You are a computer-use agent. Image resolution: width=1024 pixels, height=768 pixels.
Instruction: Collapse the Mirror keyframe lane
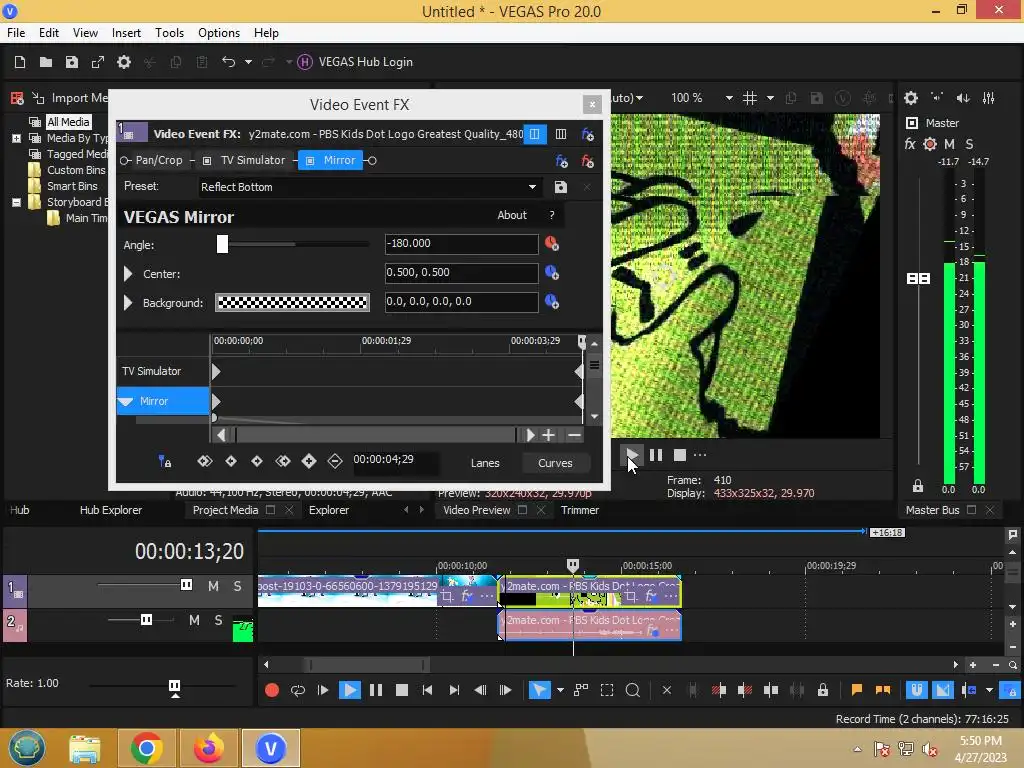pyautogui.click(x=126, y=401)
